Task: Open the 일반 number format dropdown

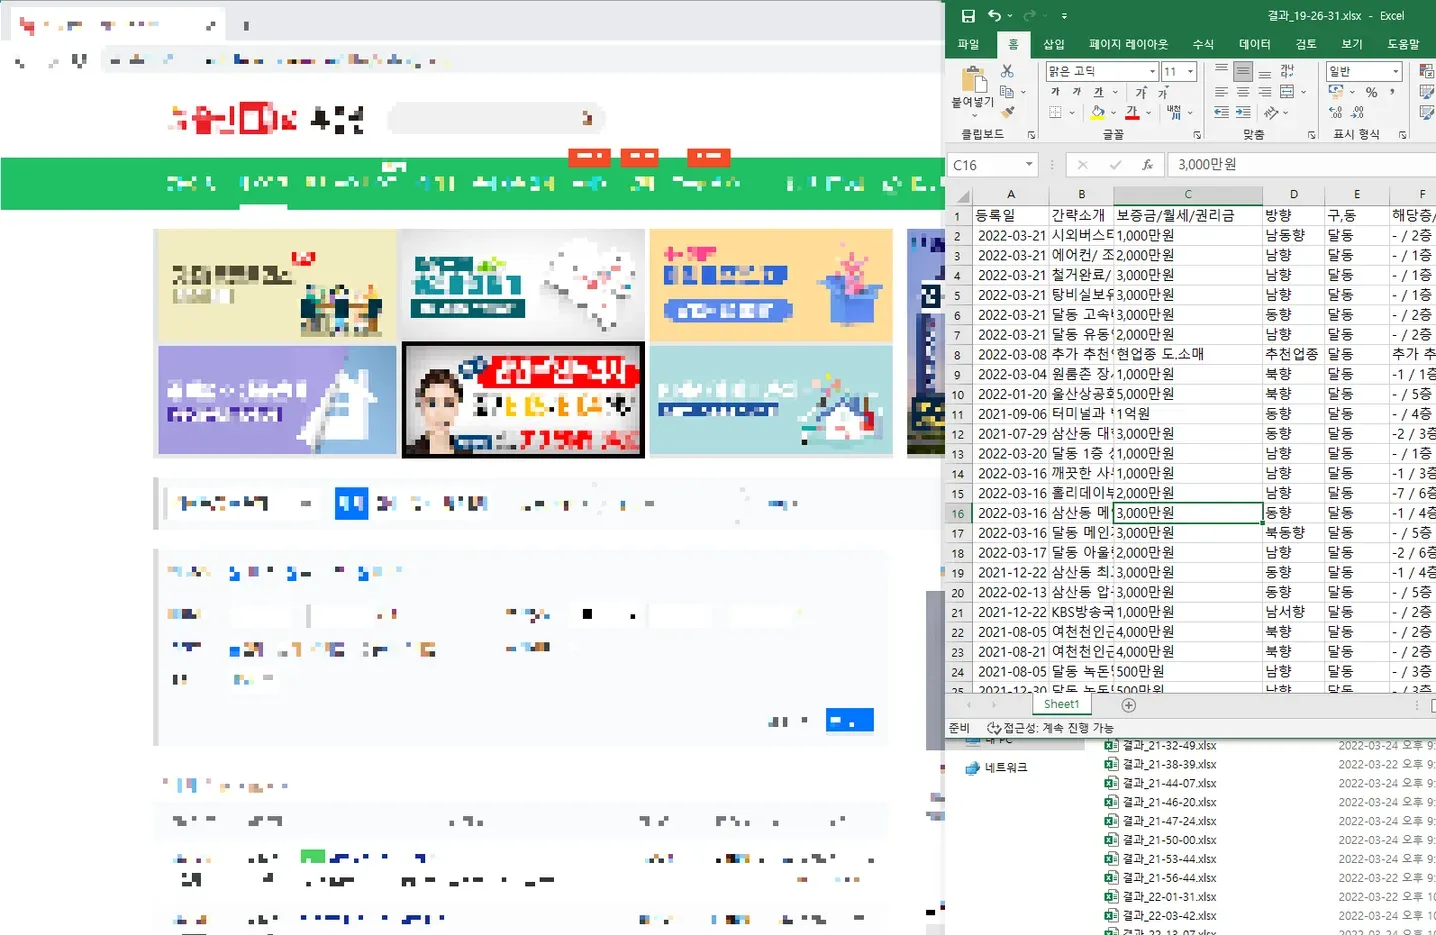Action: click(1395, 71)
